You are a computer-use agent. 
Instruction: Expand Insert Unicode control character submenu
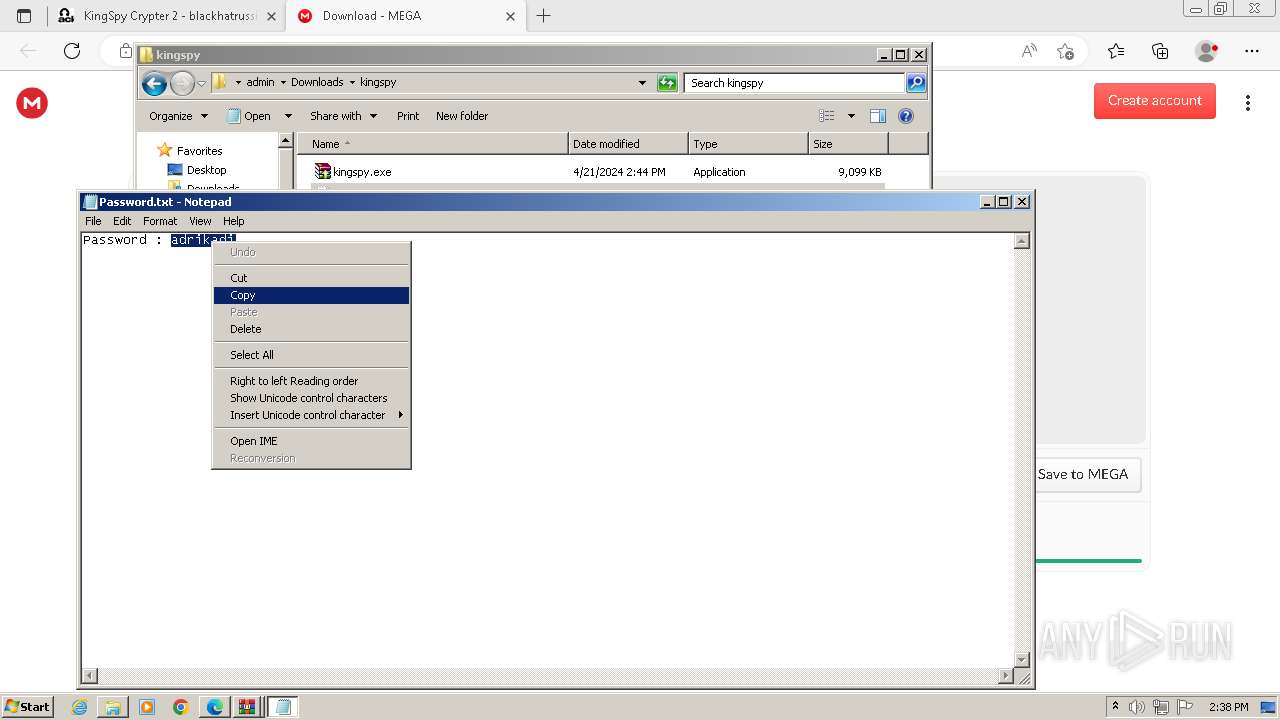click(311, 415)
